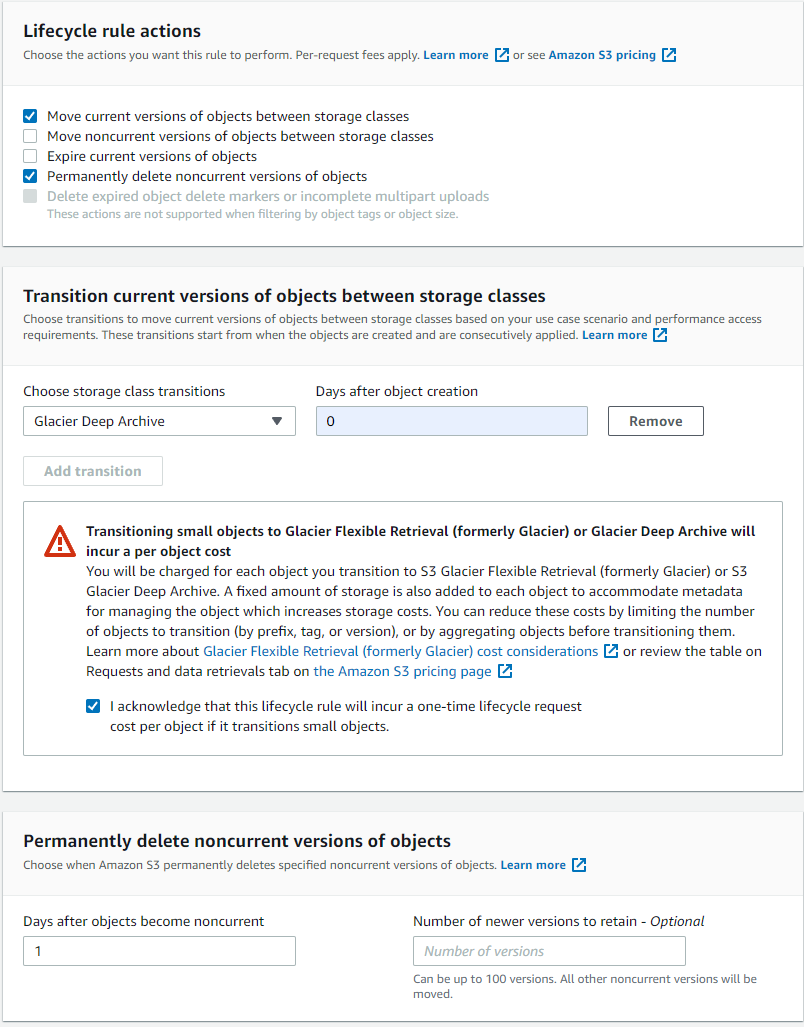Open Glacier Flexible Retrieval cost considerations link
The image size is (804, 1027).
[x=400, y=651]
